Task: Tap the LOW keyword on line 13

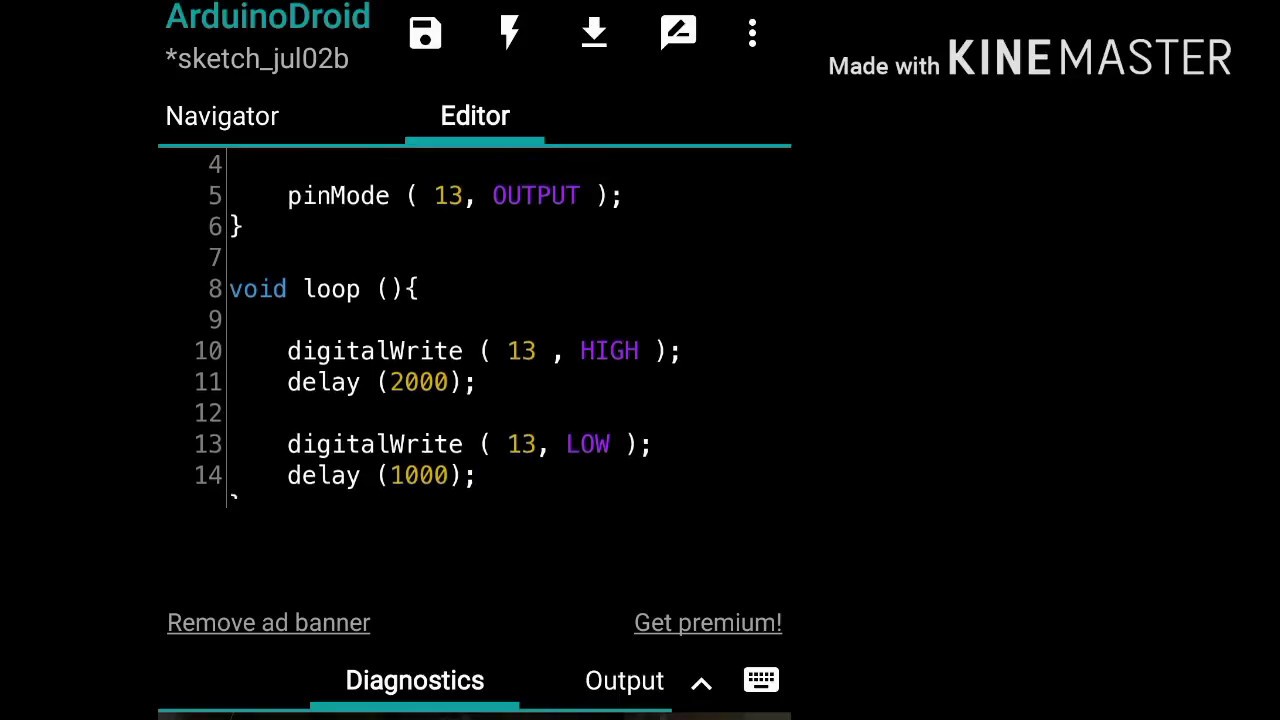Action: [x=588, y=444]
